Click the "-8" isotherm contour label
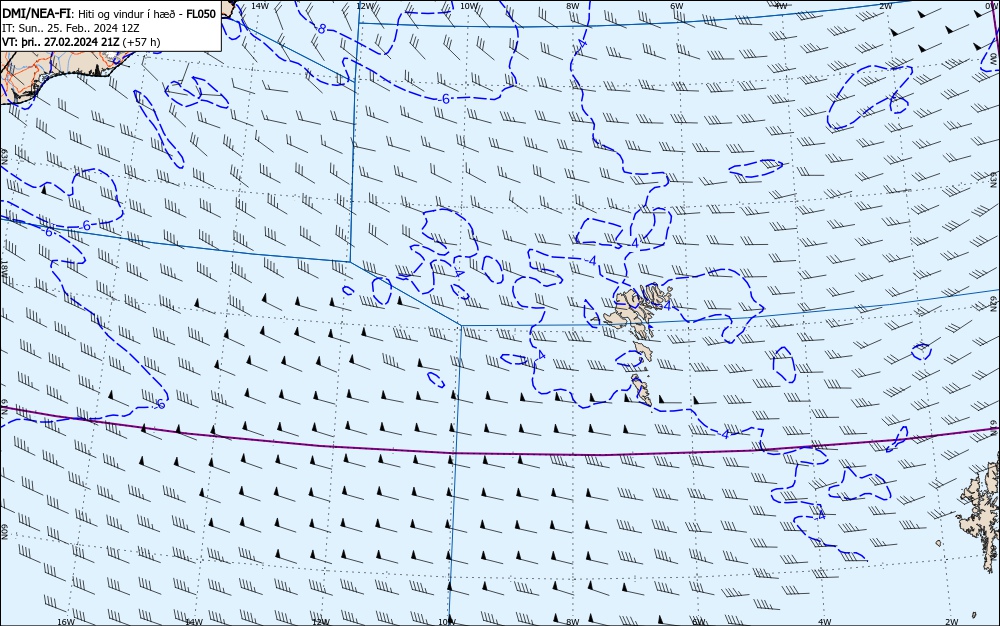The image size is (1000, 626). pos(321,29)
